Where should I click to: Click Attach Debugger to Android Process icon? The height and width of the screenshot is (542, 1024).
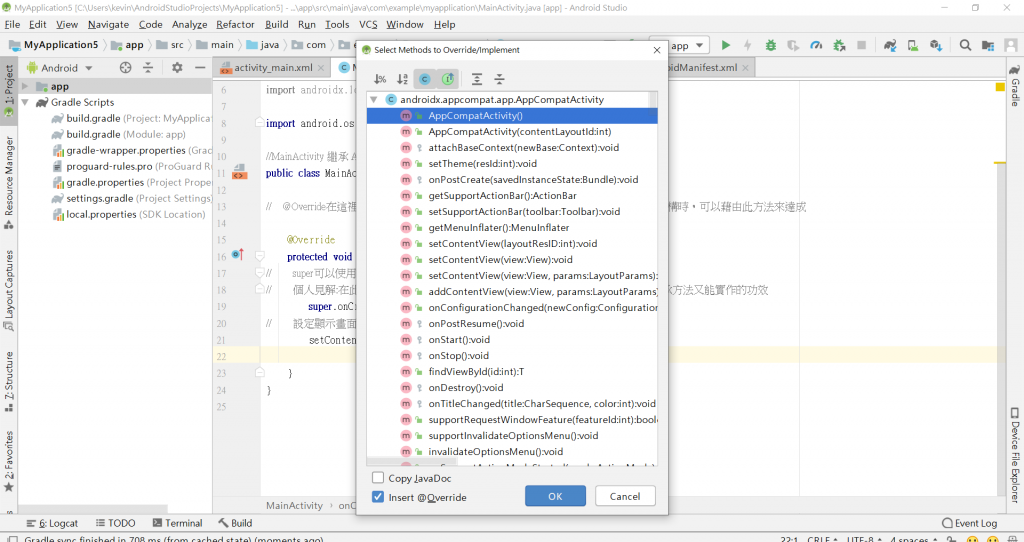pos(839,46)
